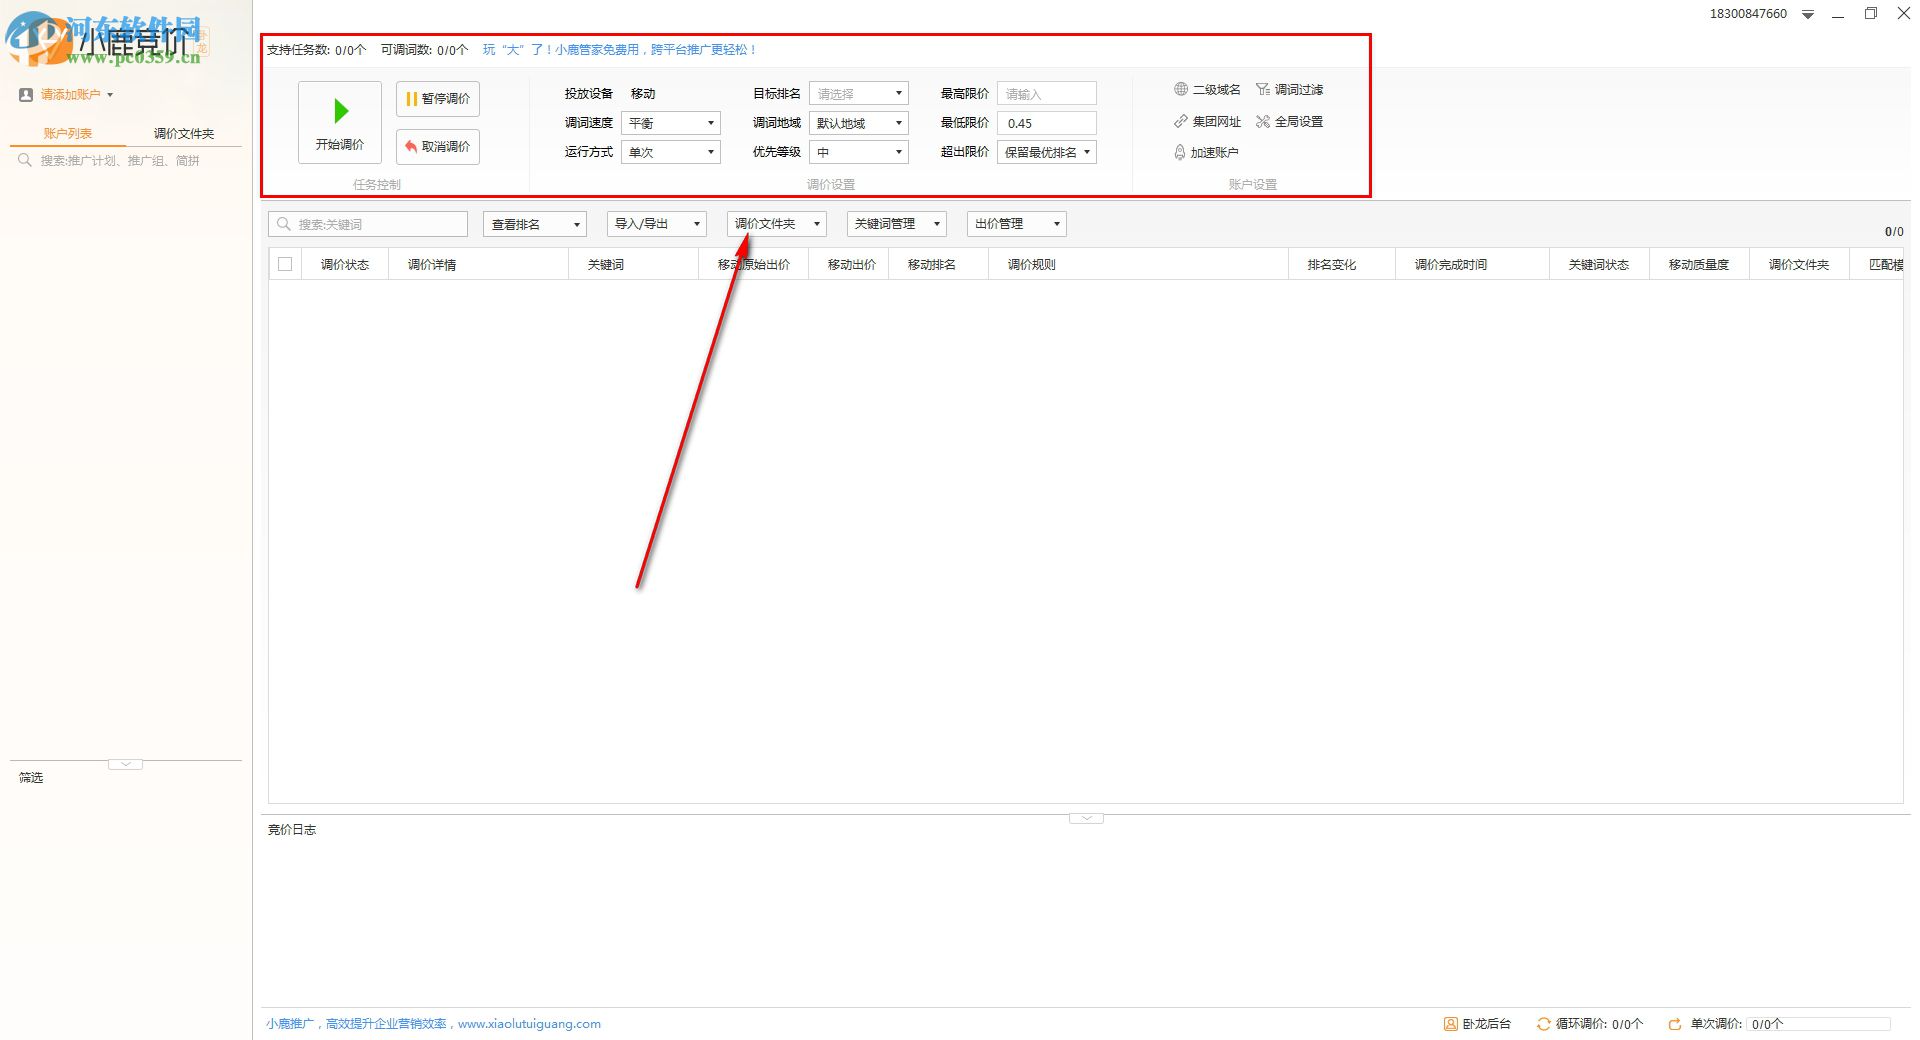
Task: Open the 关键词管理 dropdown menu
Action: tap(897, 224)
